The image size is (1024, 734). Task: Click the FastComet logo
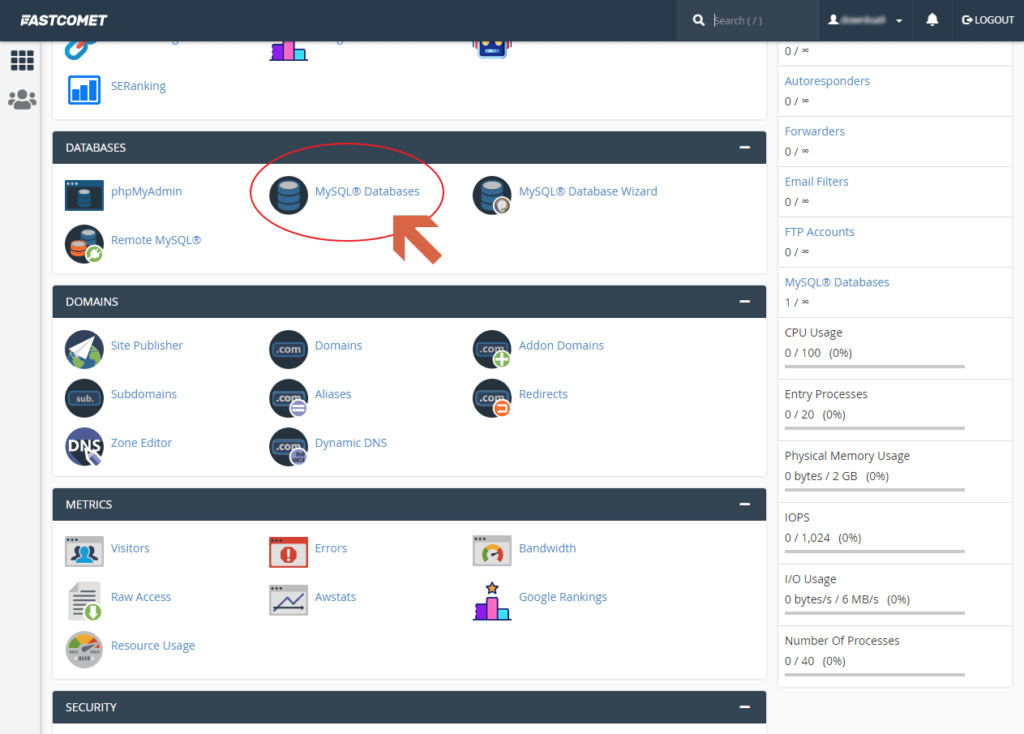tap(63, 20)
